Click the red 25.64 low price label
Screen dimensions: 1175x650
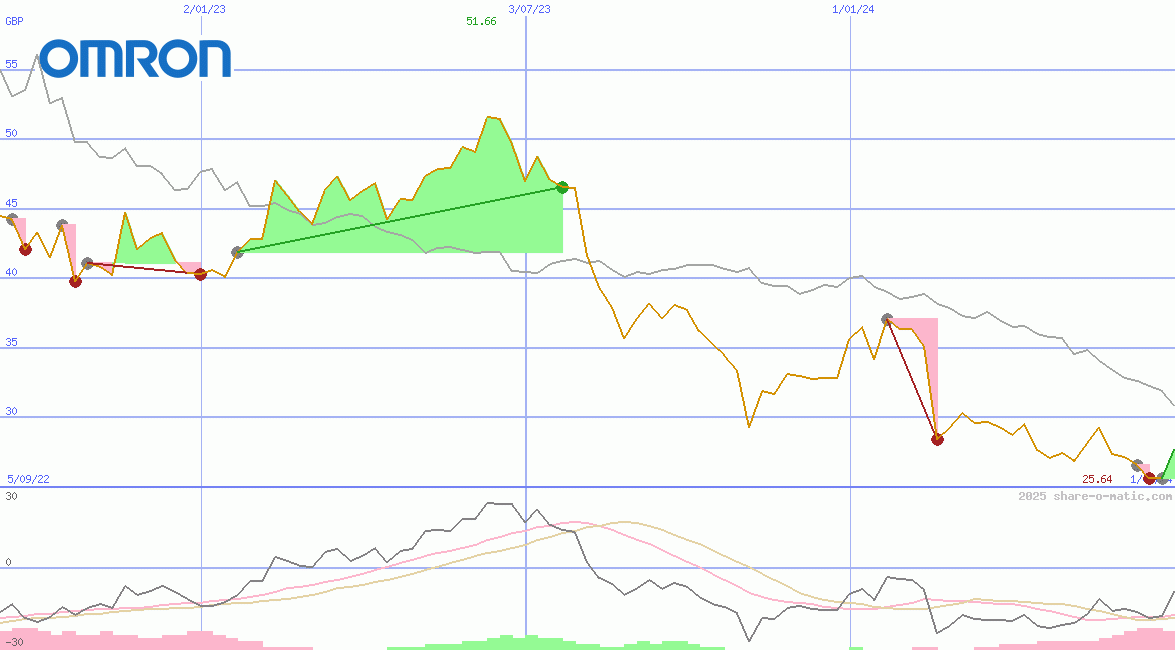[x=1097, y=479]
